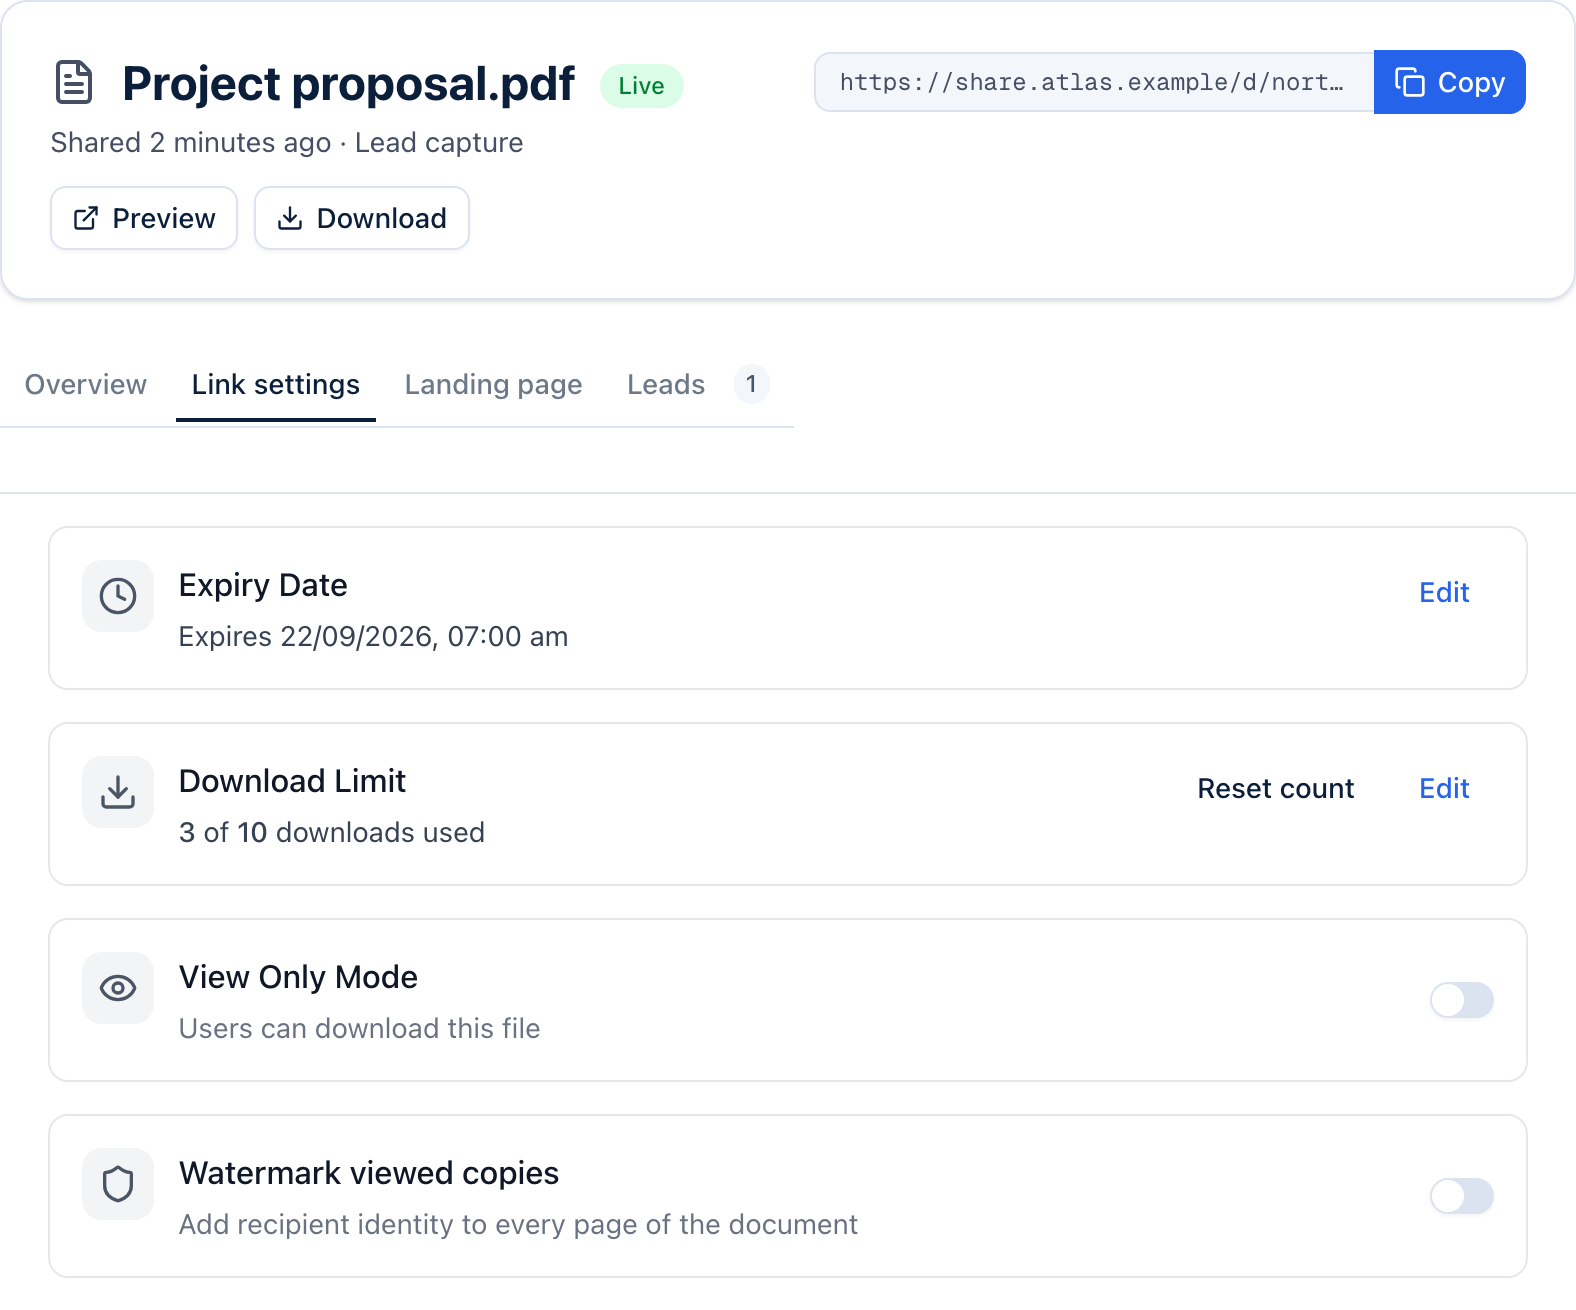
Task: Edit the Expiry Date setting
Action: pyautogui.click(x=1444, y=593)
